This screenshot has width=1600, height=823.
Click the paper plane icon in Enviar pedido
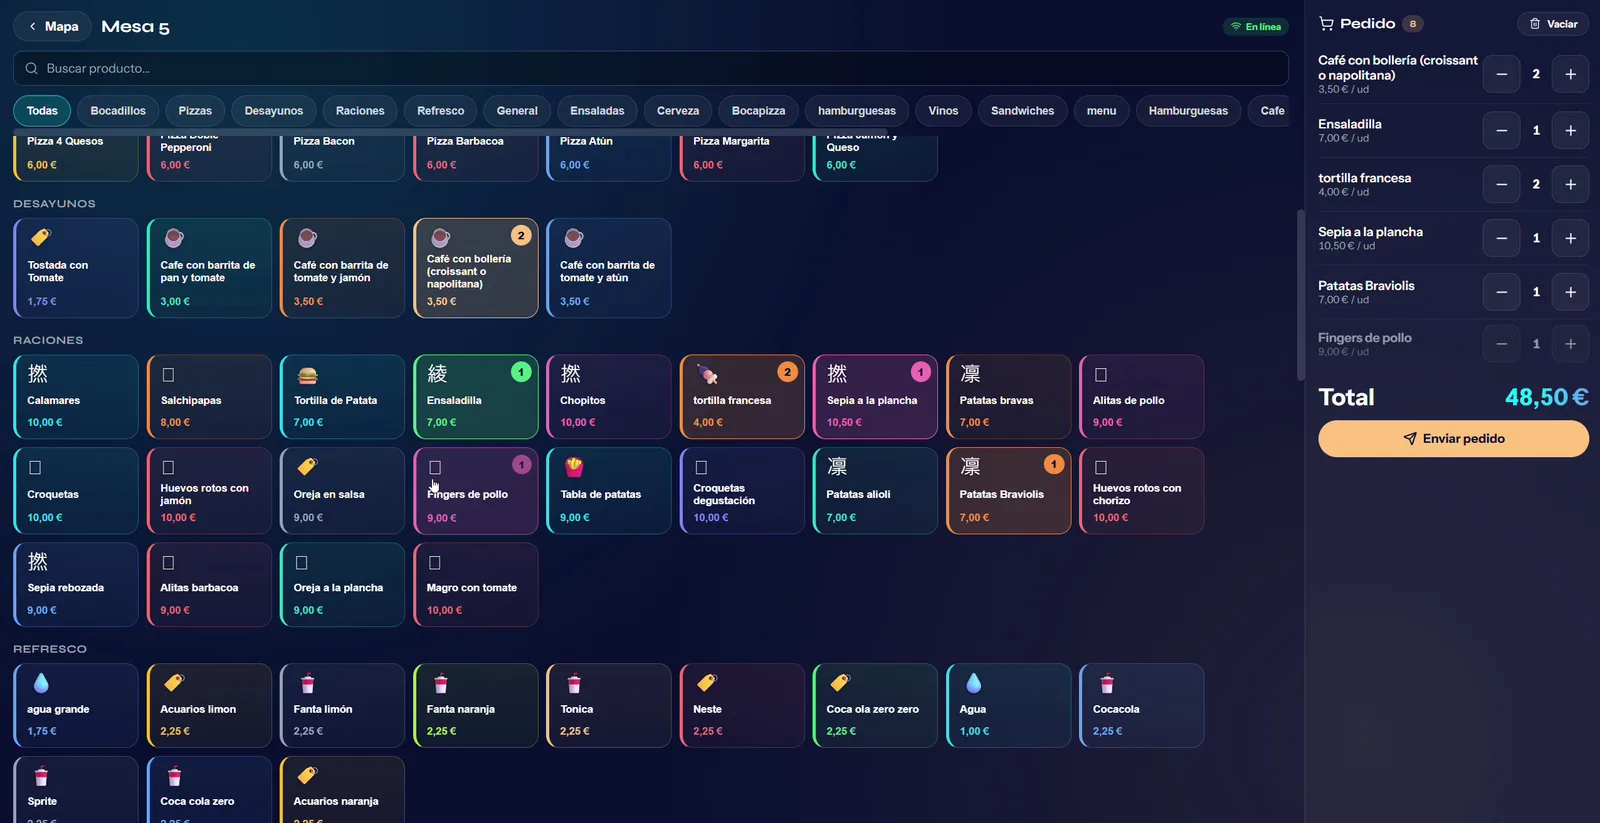point(1410,439)
